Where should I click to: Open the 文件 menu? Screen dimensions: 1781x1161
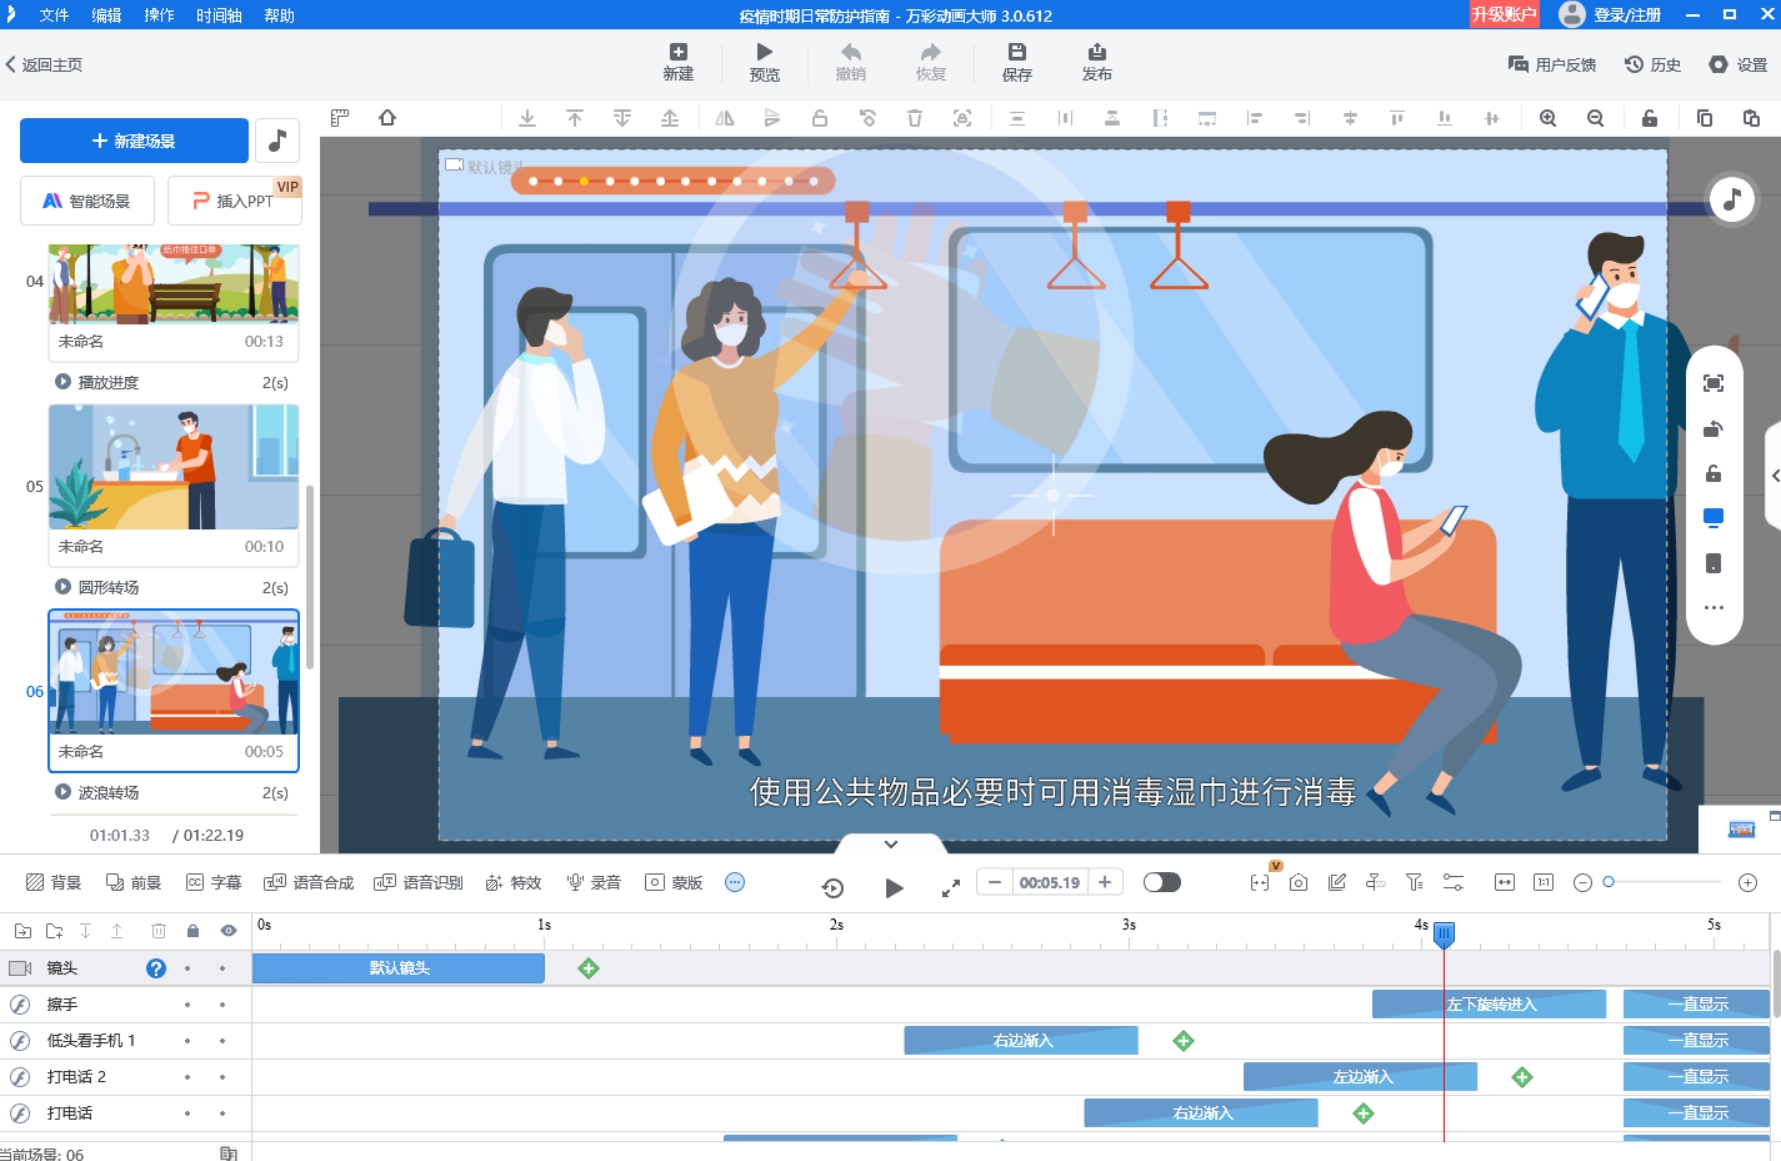pos(54,15)
